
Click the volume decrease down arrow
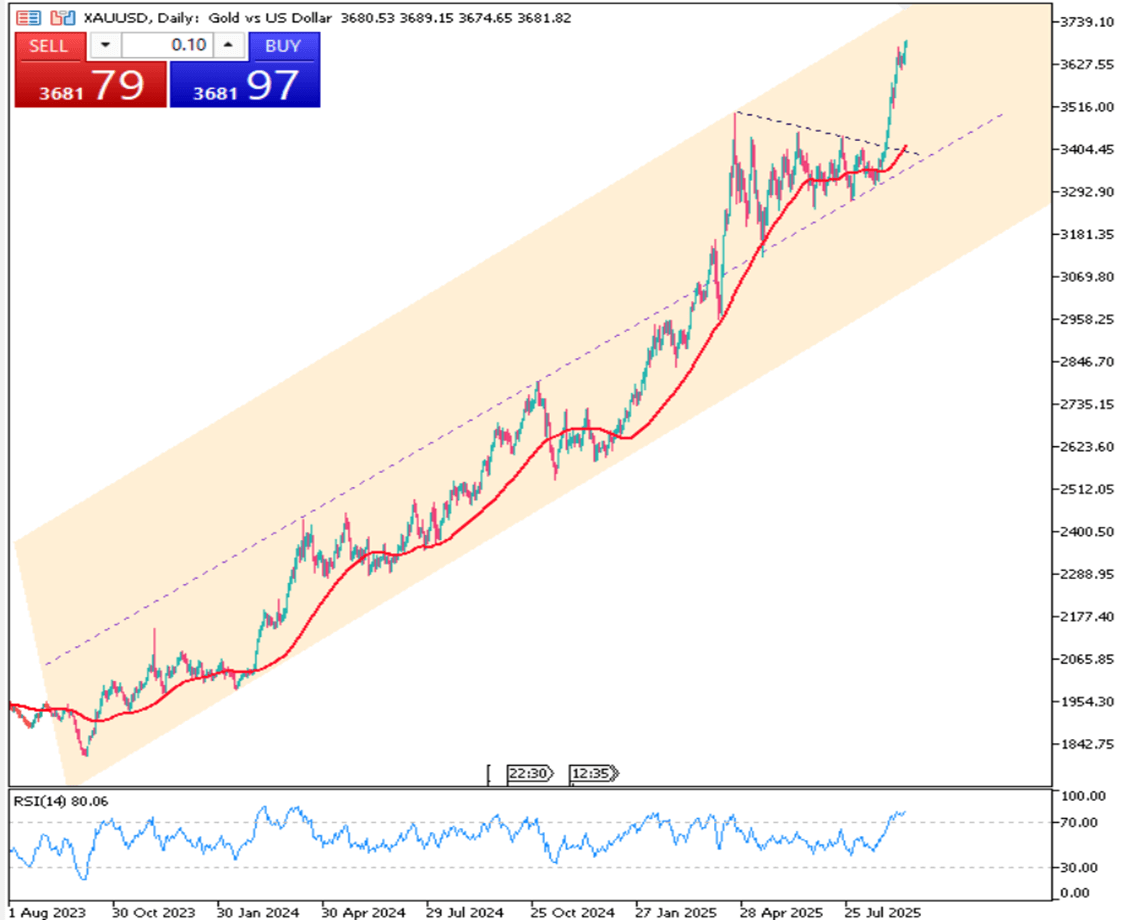tap(106, 46)
